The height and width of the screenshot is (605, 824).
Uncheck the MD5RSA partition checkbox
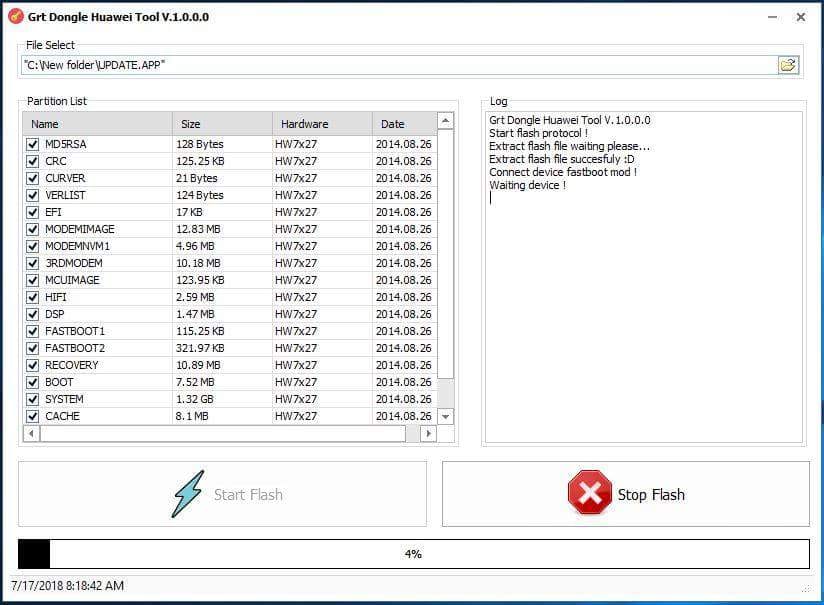tap(33, 144)
